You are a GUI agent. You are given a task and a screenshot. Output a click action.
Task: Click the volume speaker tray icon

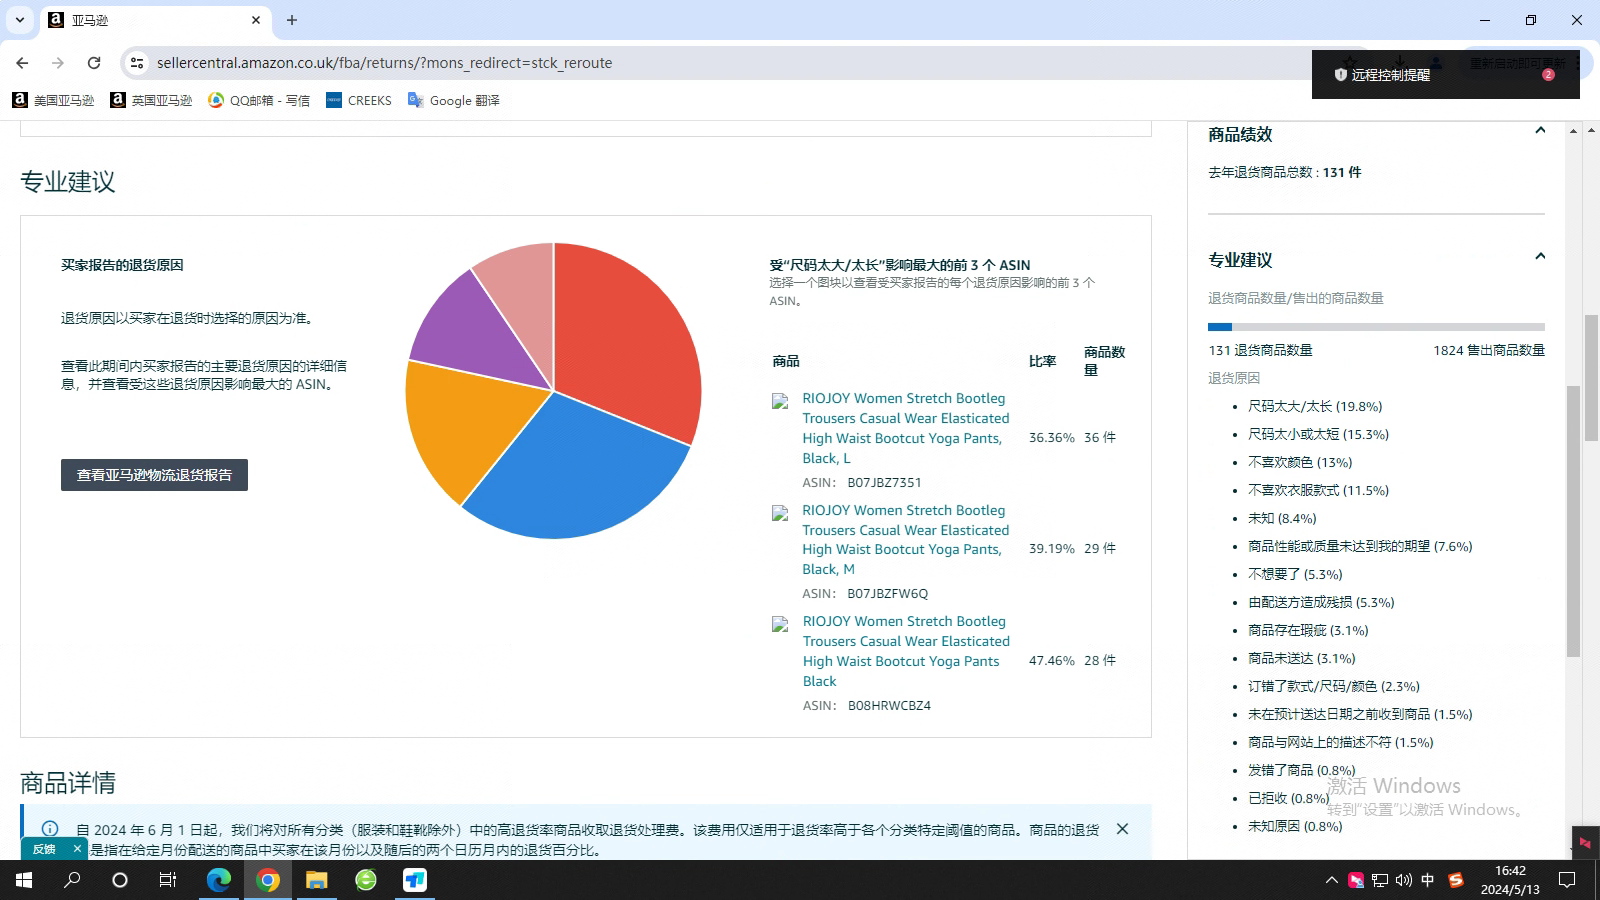pos(1404,880)
